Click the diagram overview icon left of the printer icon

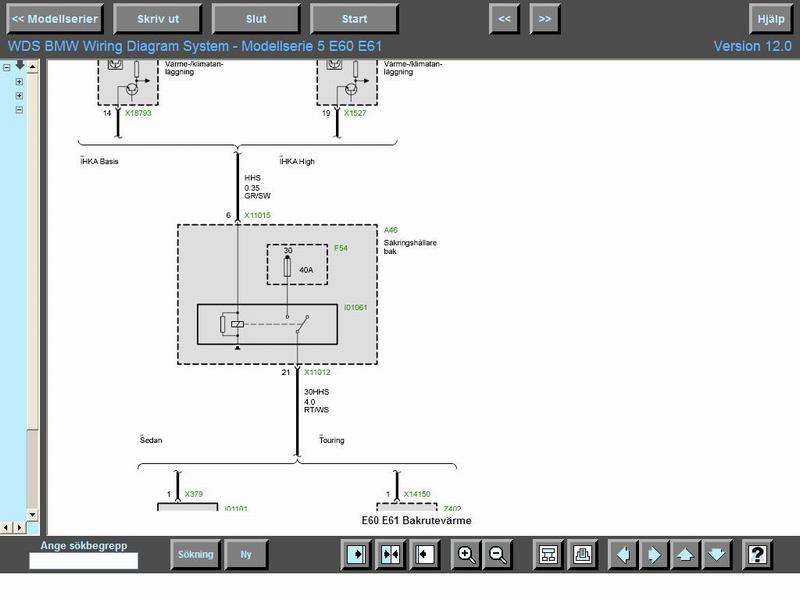548,554
